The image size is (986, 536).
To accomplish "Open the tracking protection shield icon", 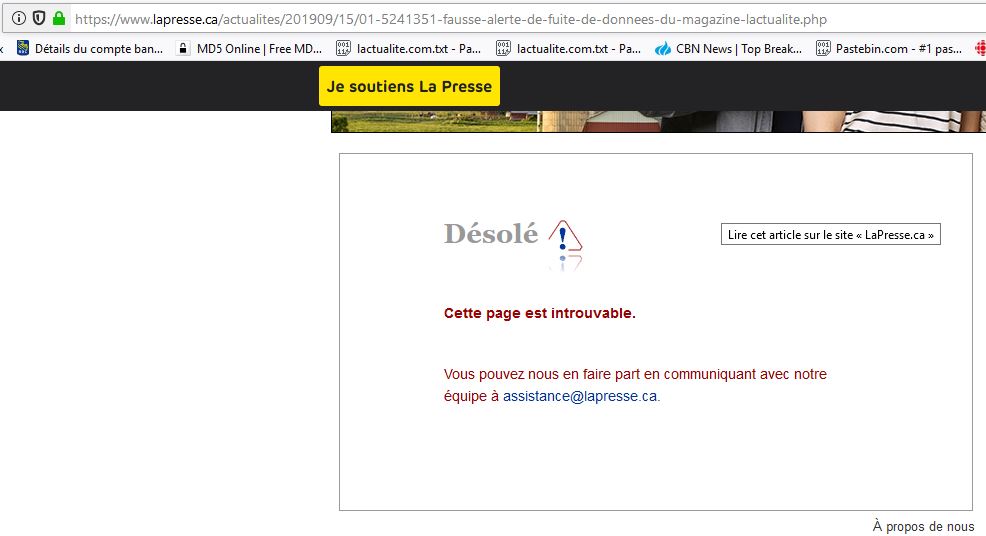I will 39,19.
